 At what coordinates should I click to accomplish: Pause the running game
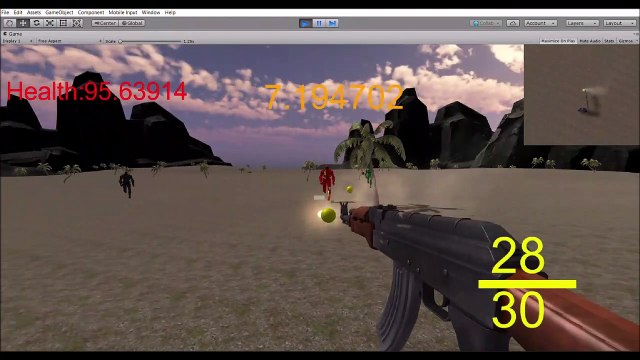click(x=319, y=23)
